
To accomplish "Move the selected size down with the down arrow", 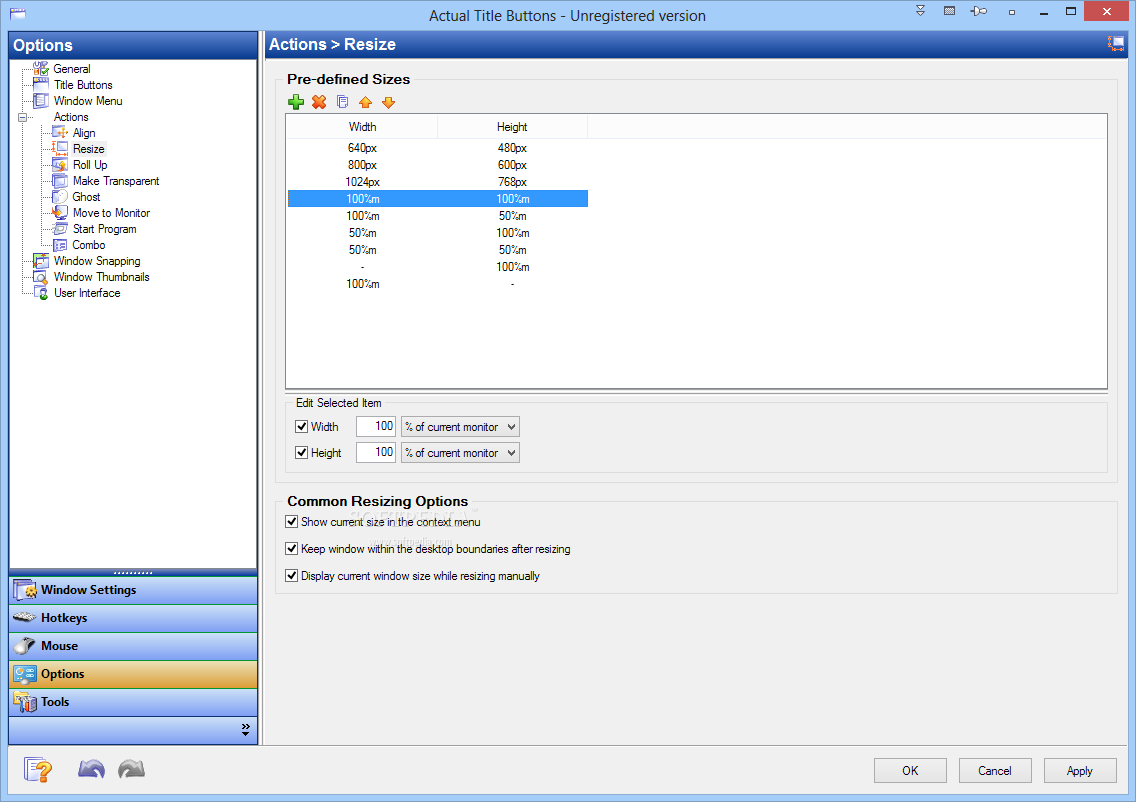I will pos(388,102).
